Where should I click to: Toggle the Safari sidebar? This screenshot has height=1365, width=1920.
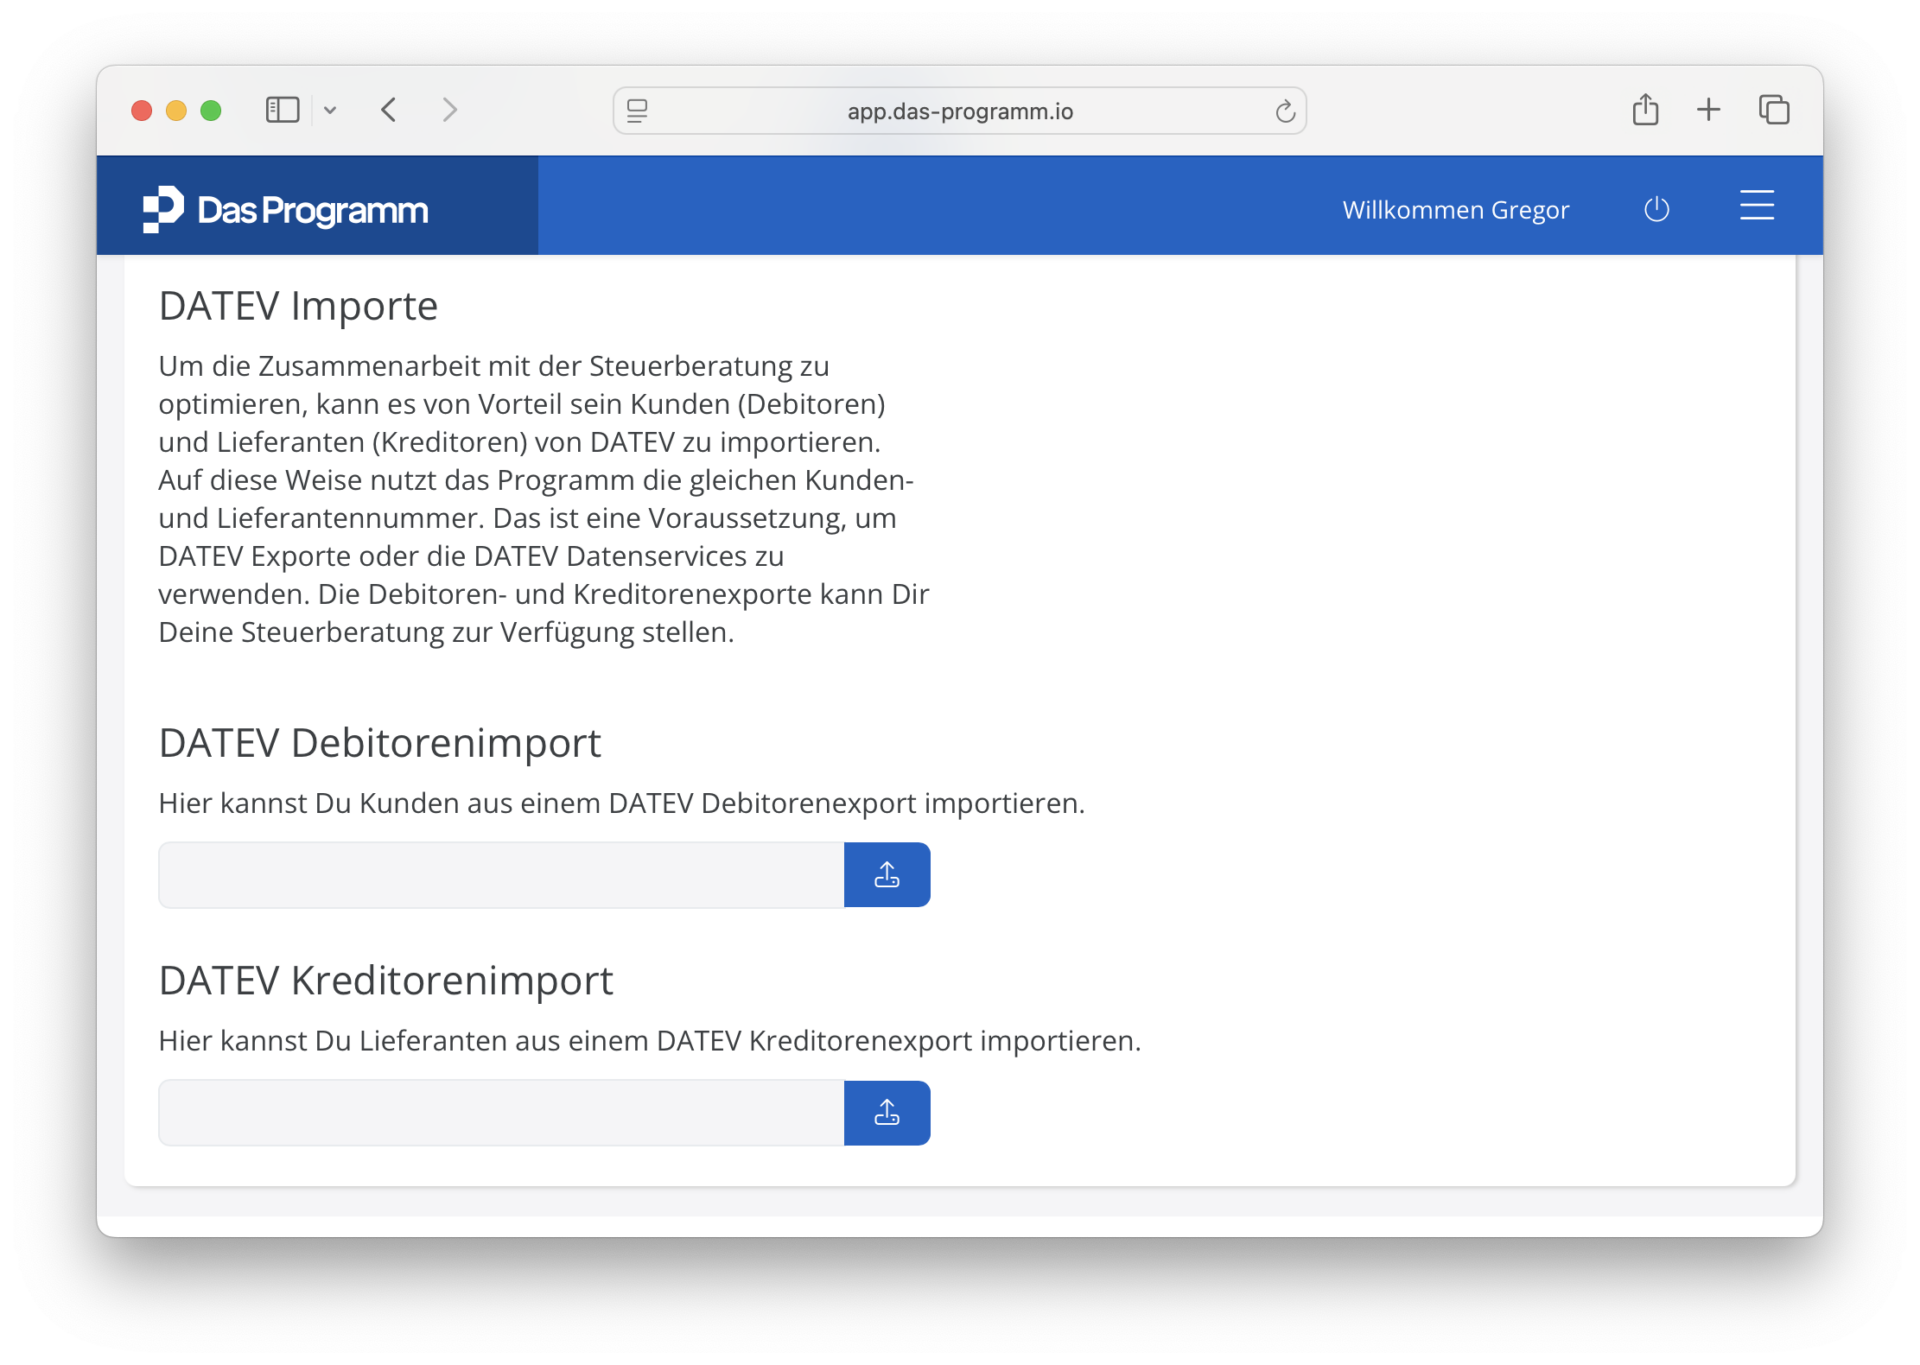point(282,110)
